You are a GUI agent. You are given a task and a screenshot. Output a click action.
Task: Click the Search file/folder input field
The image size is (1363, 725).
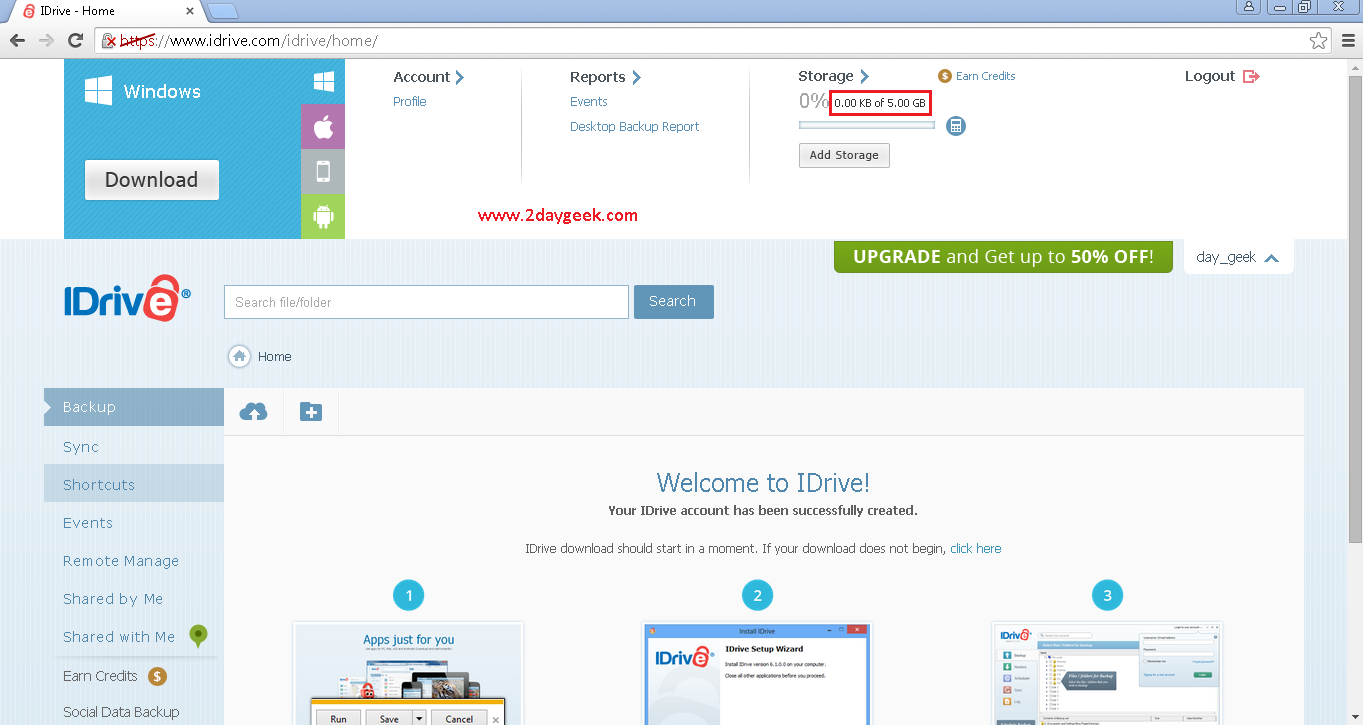426,302
